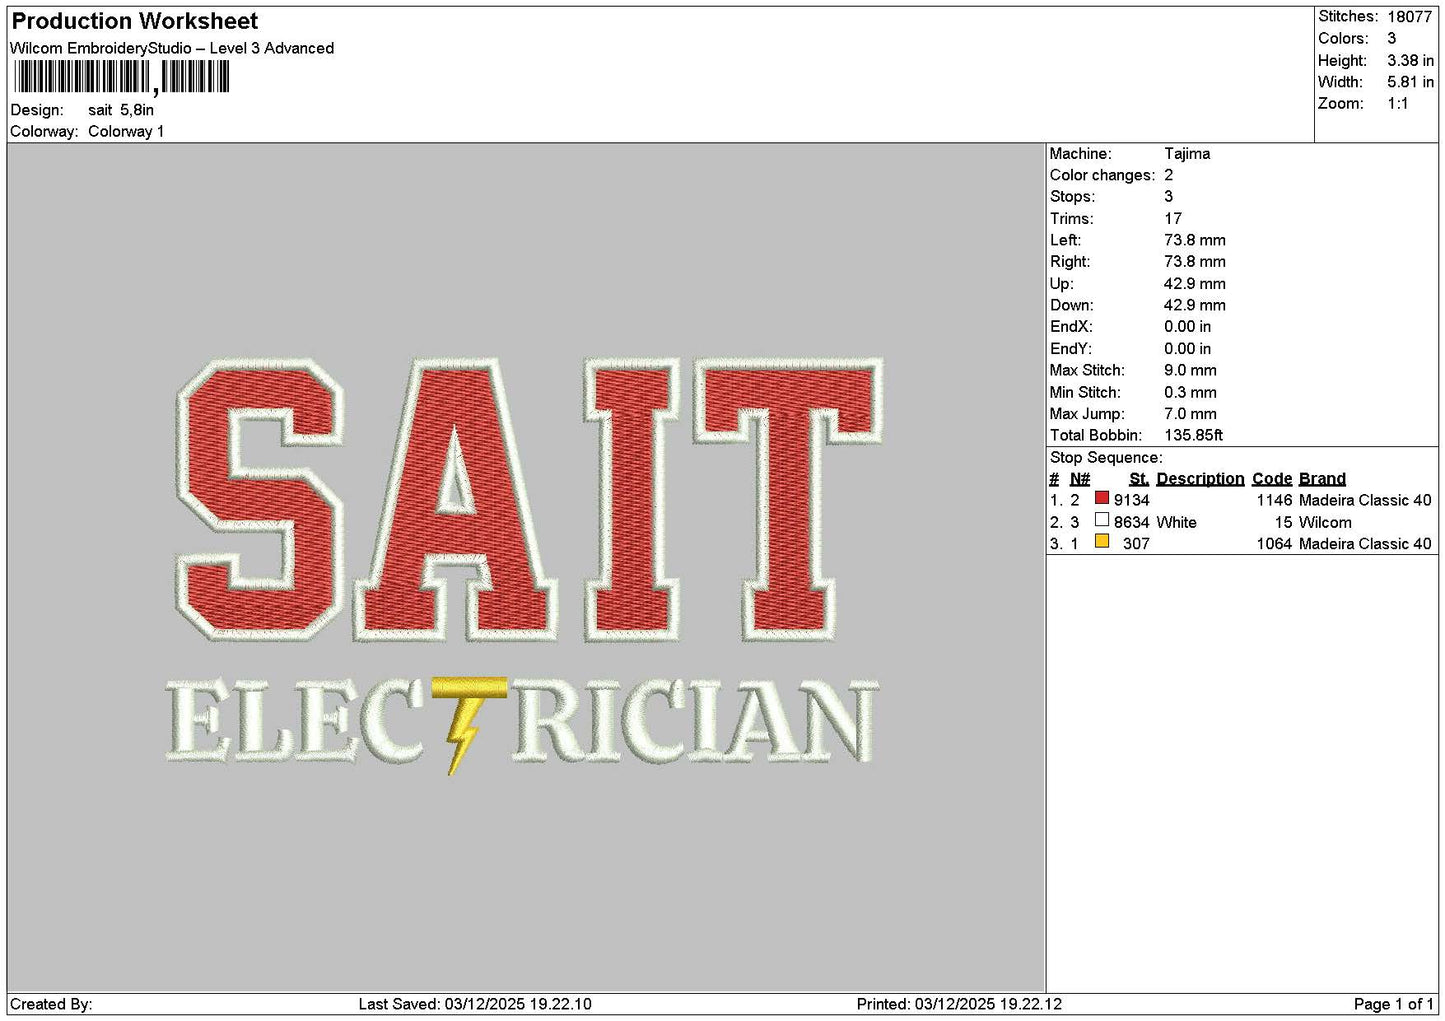
Task: Click the Brand column header
Action: point(1322,479)
